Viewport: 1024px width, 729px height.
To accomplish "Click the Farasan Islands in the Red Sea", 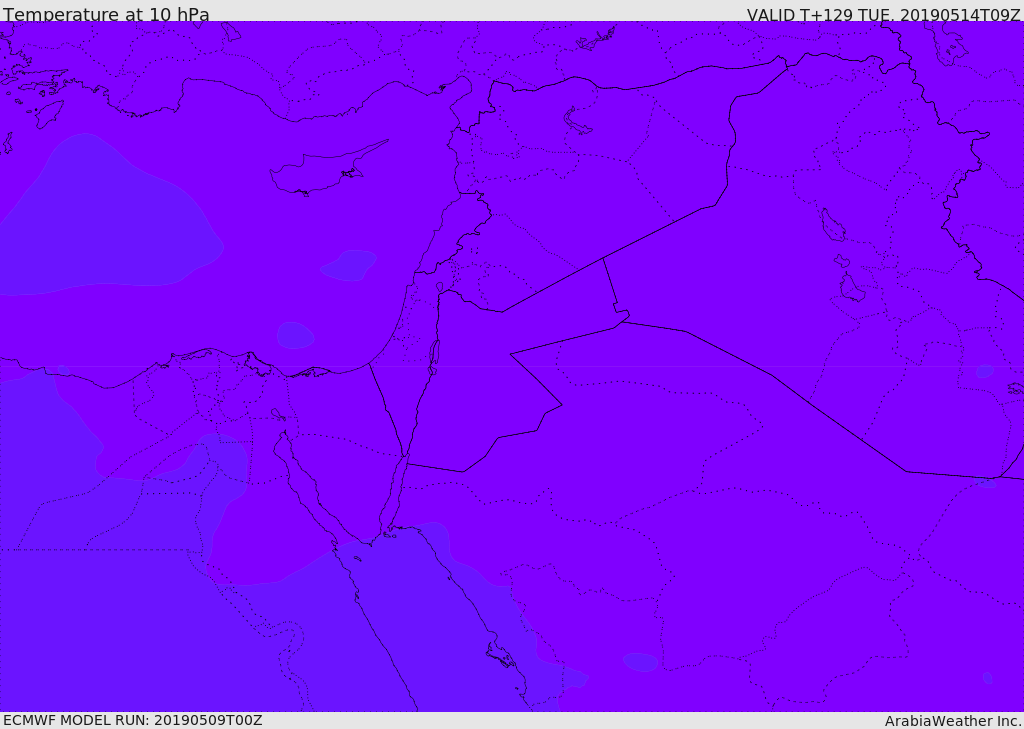I will point(501,655).
